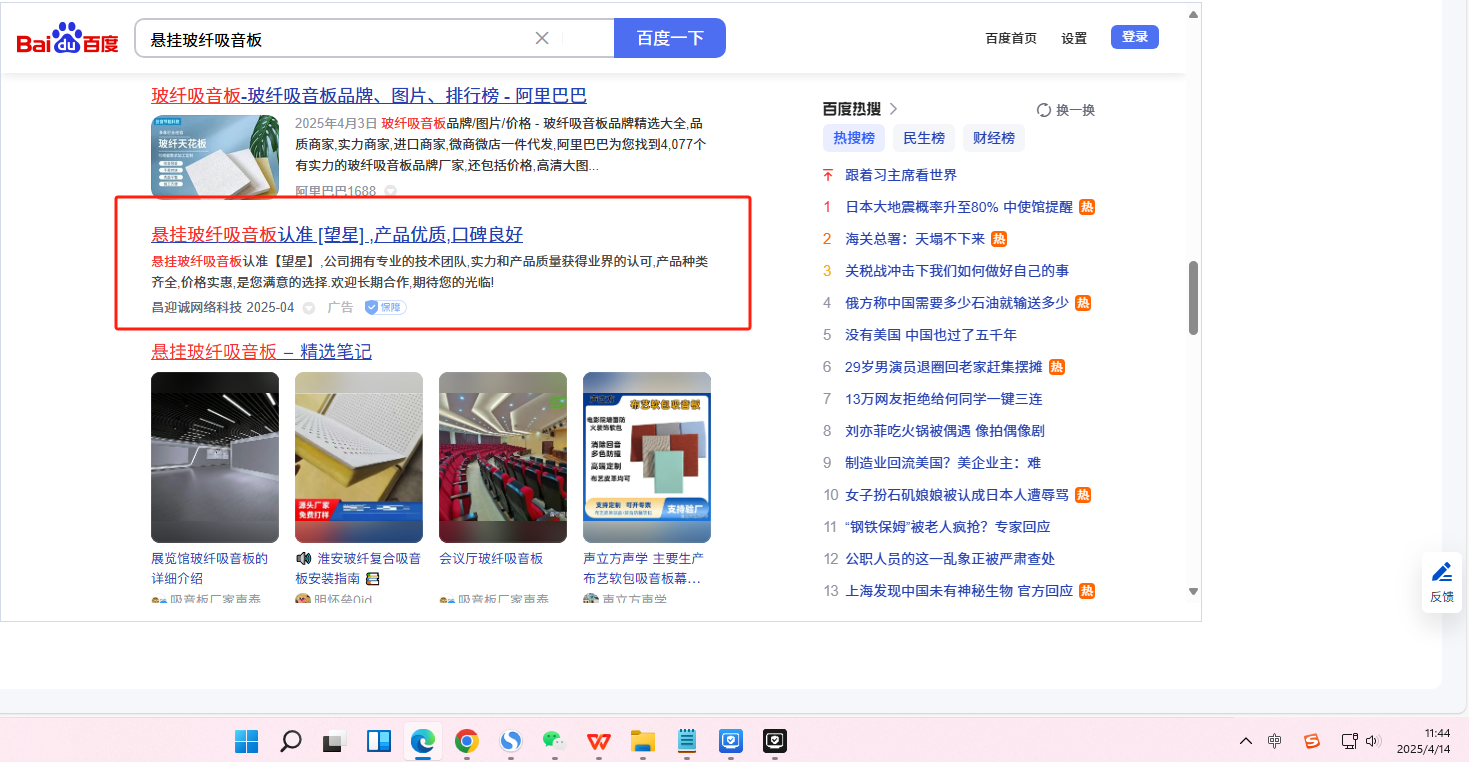Open the 会议厅玻纤吸音板 auditorium thumbnail
Viewport: 1469px width, 762px height.
502,457
